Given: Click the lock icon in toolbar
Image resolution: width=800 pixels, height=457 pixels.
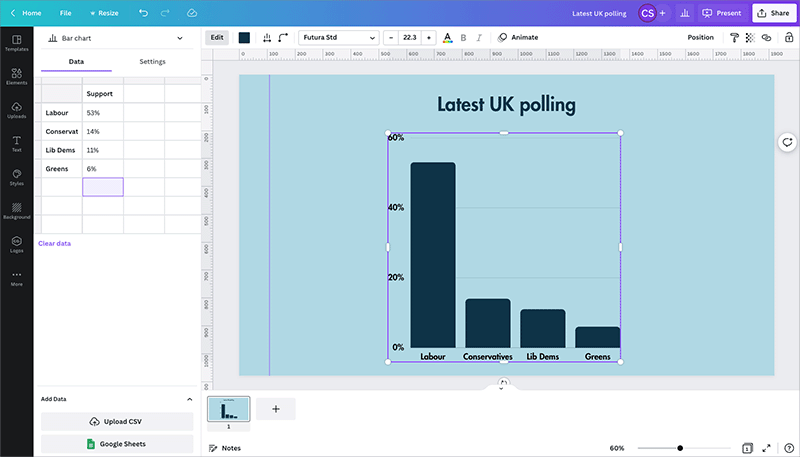Looking at the screenshot, I should (789, 37).
